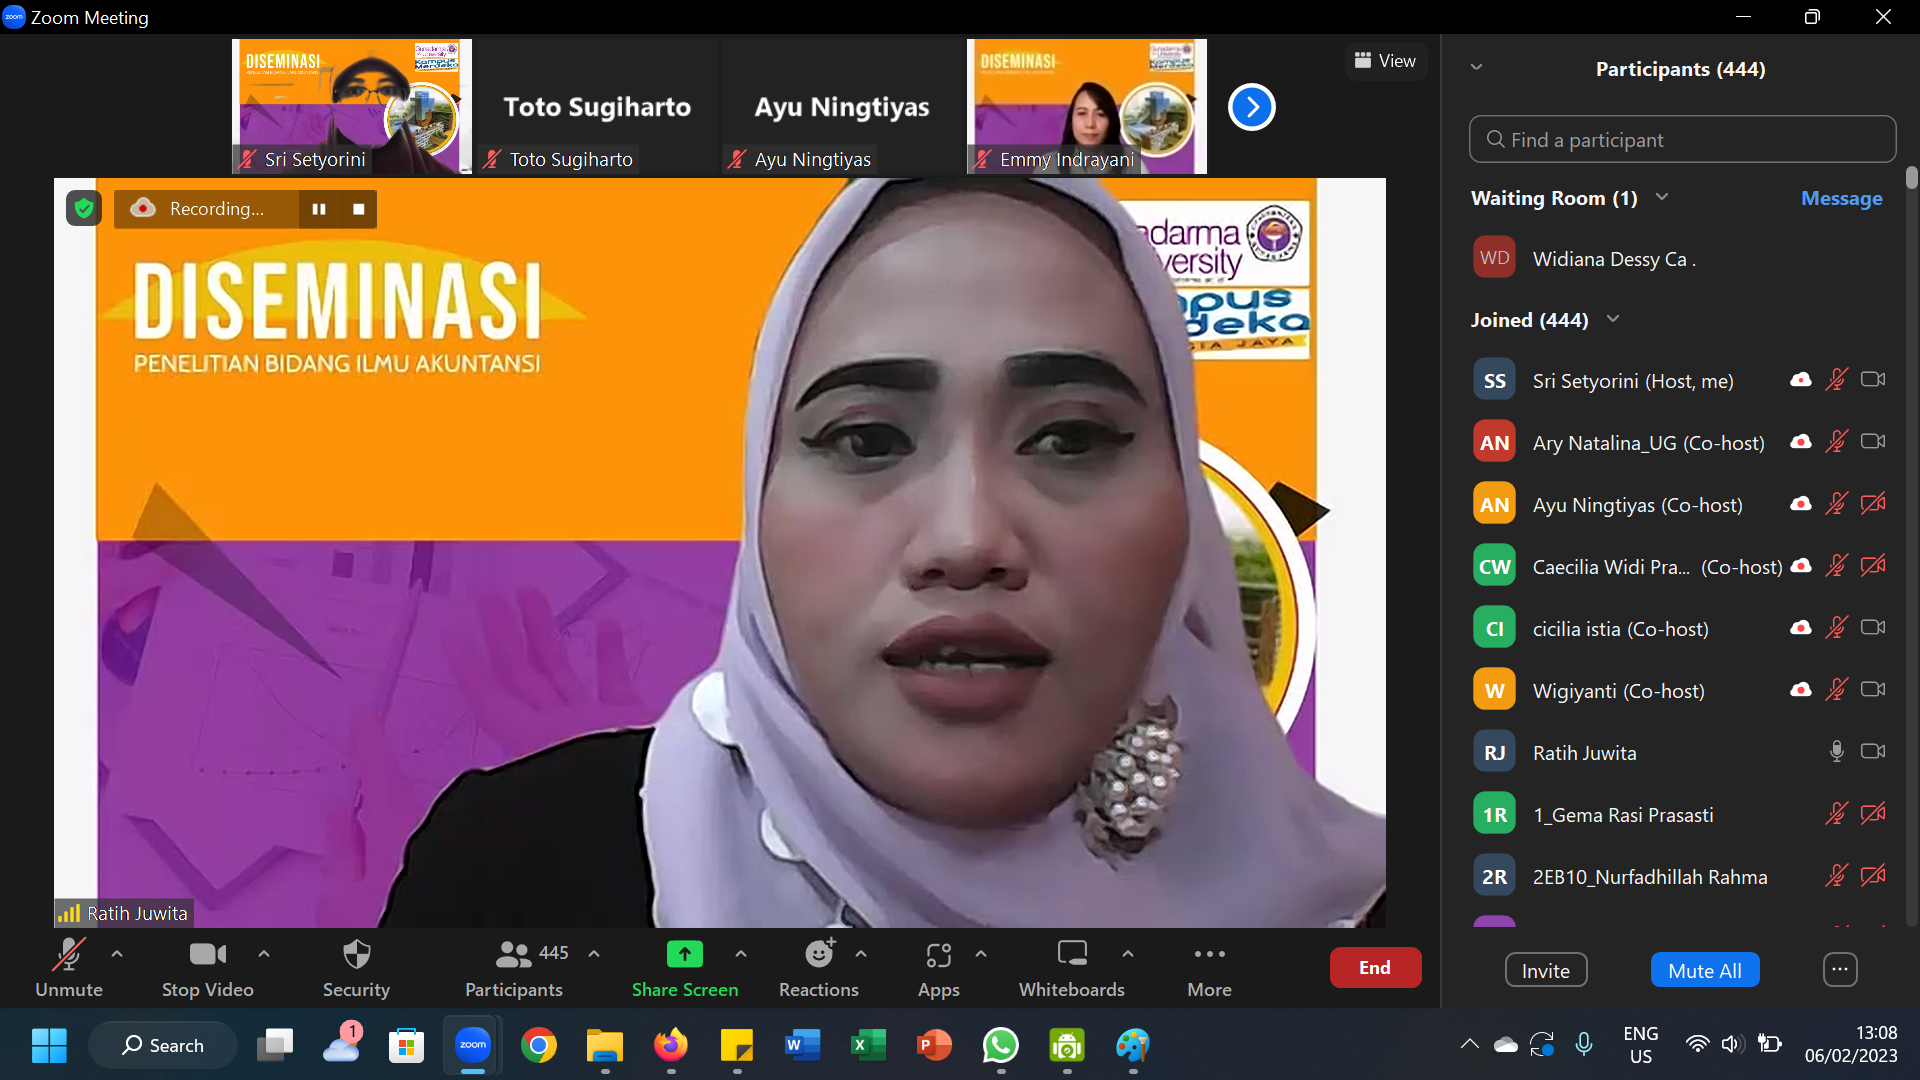
Task: Expand the Apps options arrow
Action: point(981,954)
